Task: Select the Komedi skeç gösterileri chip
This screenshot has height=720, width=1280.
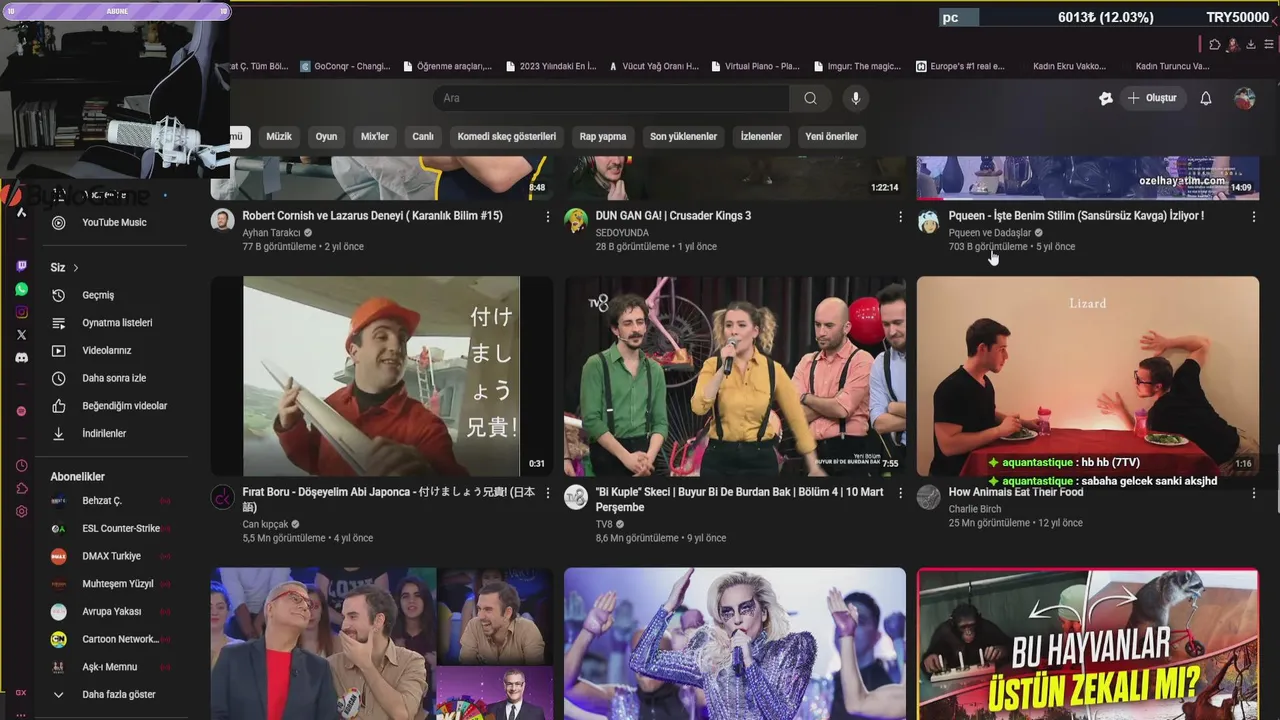Action: [x=506, y=136]
